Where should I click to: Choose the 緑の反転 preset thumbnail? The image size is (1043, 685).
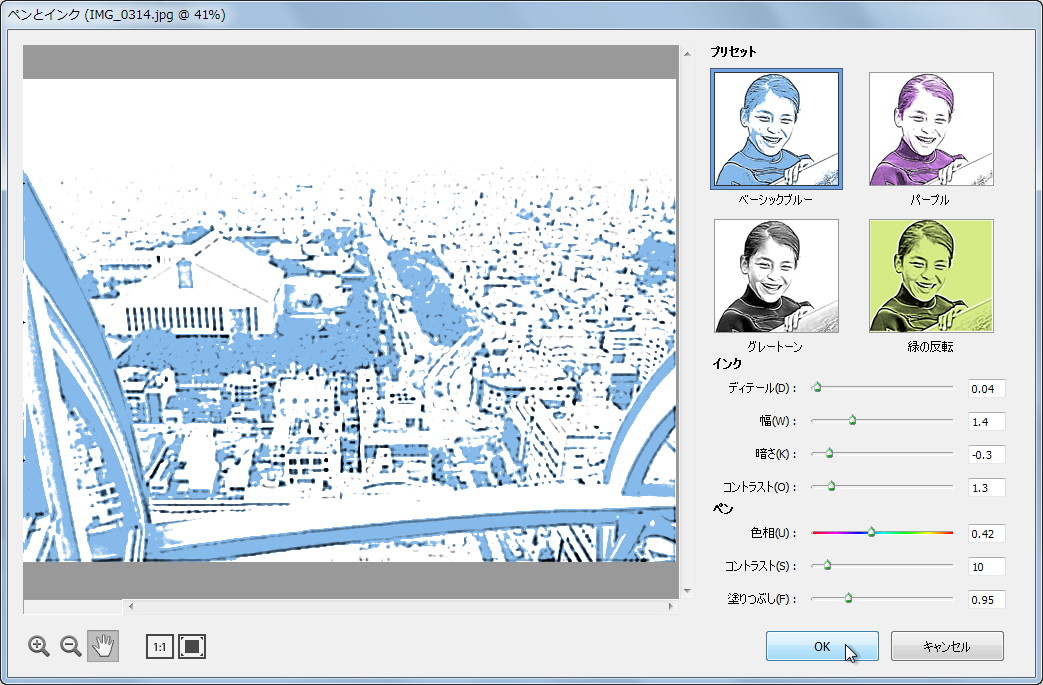[931, 276]
